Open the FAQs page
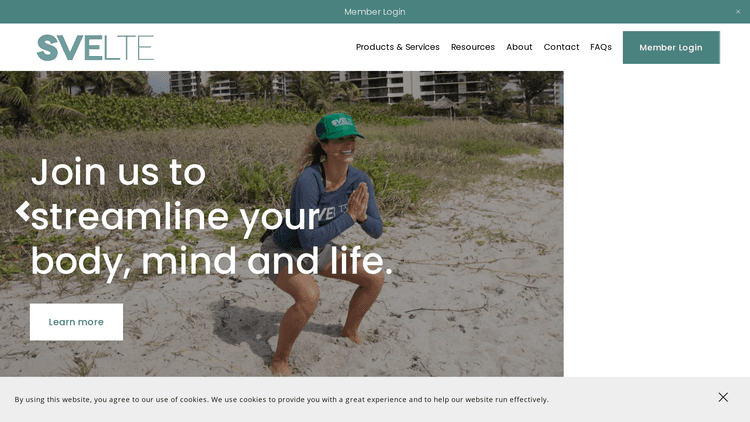The height and width of the screenshot is (422, 750). coord(601,47)
